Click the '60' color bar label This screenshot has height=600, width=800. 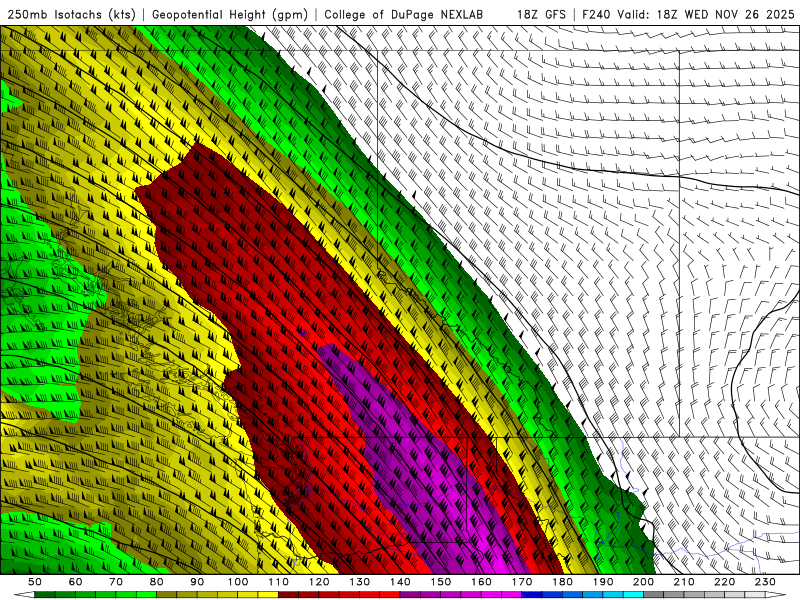(x=75, y=582)
